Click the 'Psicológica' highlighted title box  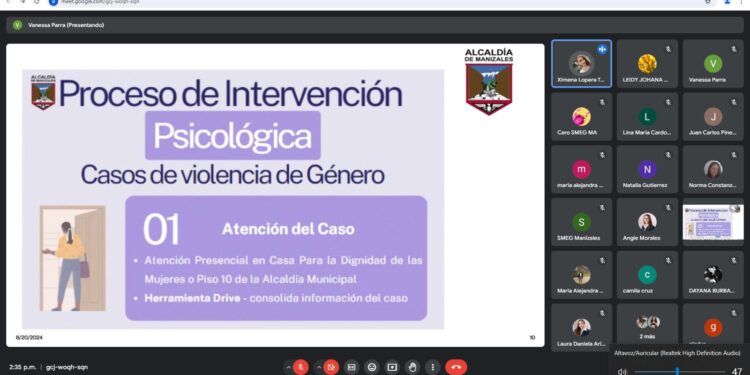[233, 135]
